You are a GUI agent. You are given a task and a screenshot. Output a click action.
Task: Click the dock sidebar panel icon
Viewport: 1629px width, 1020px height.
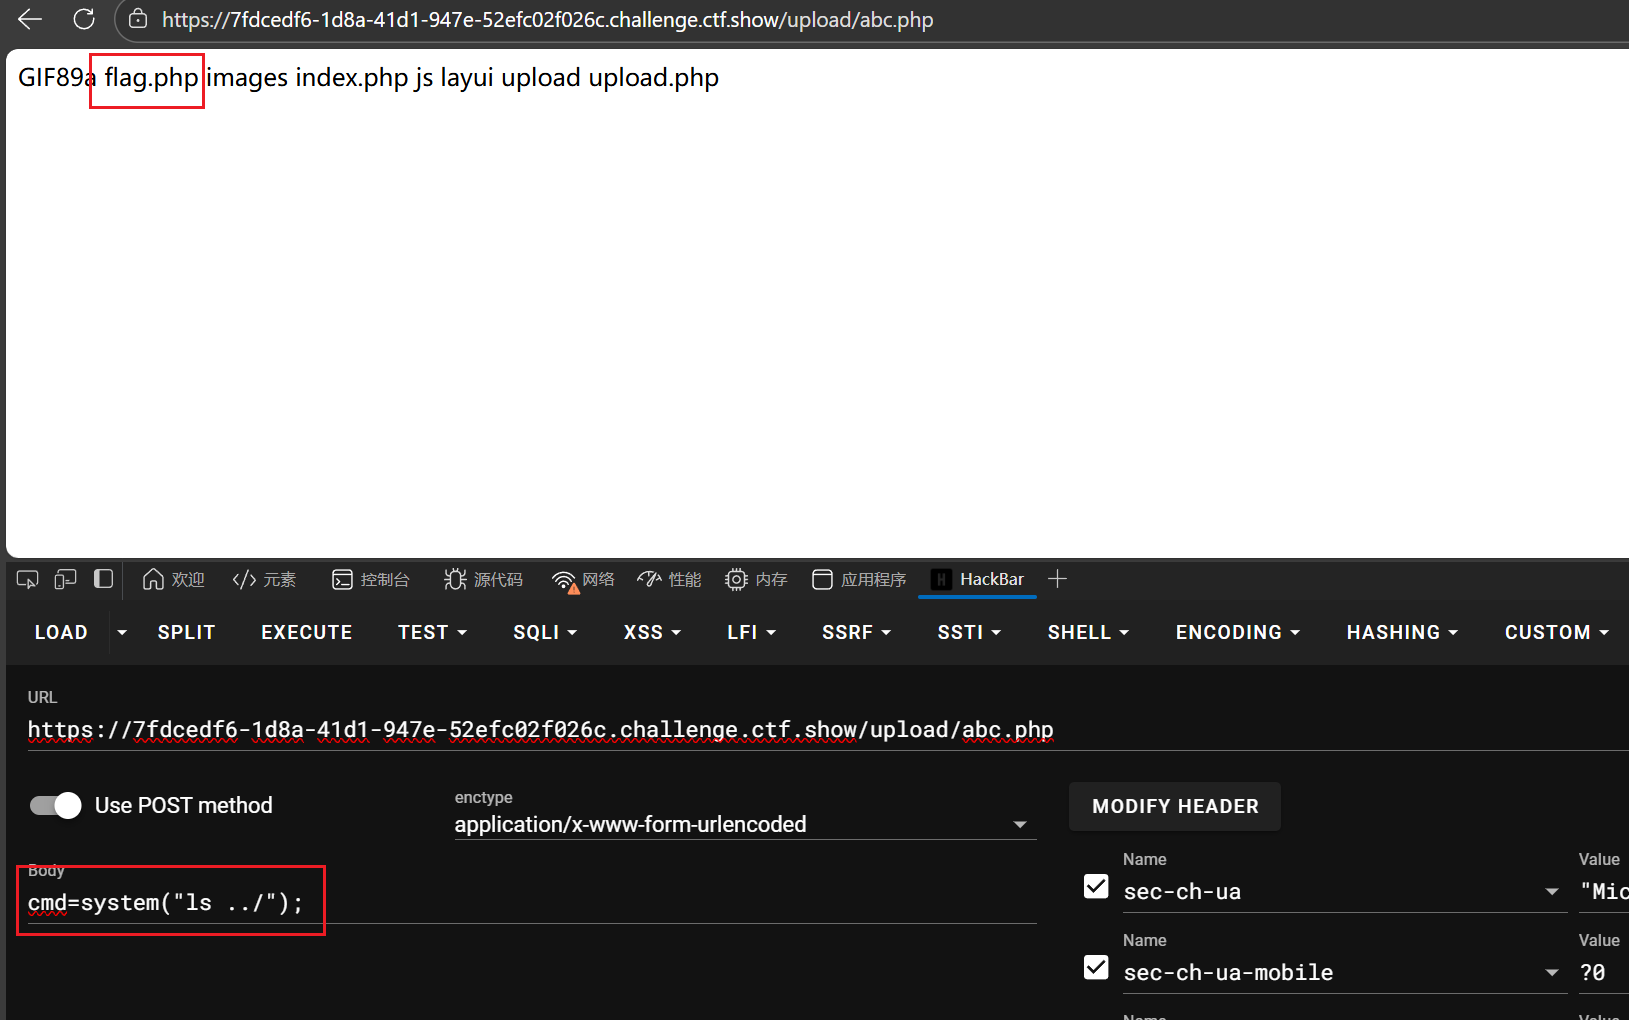point(103,580)
